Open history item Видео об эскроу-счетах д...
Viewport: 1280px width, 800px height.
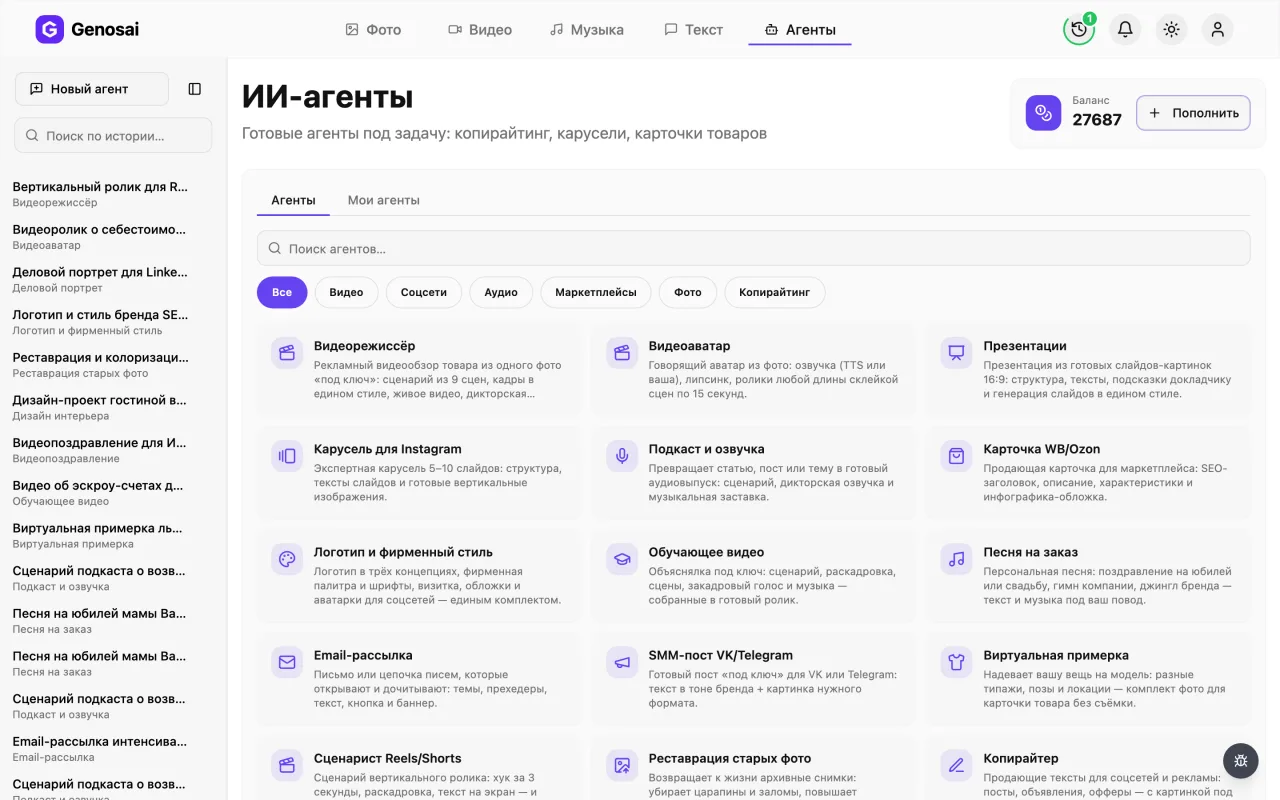tap(100, 493)
